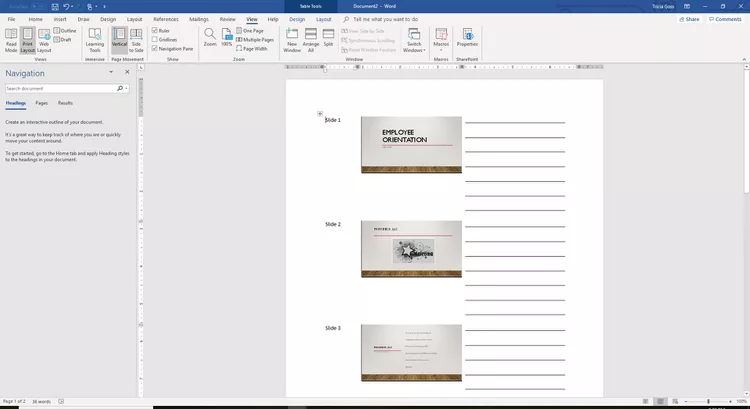750x409 pixels.
Task: Open ribbon display options icon
Action: point(687,6)
